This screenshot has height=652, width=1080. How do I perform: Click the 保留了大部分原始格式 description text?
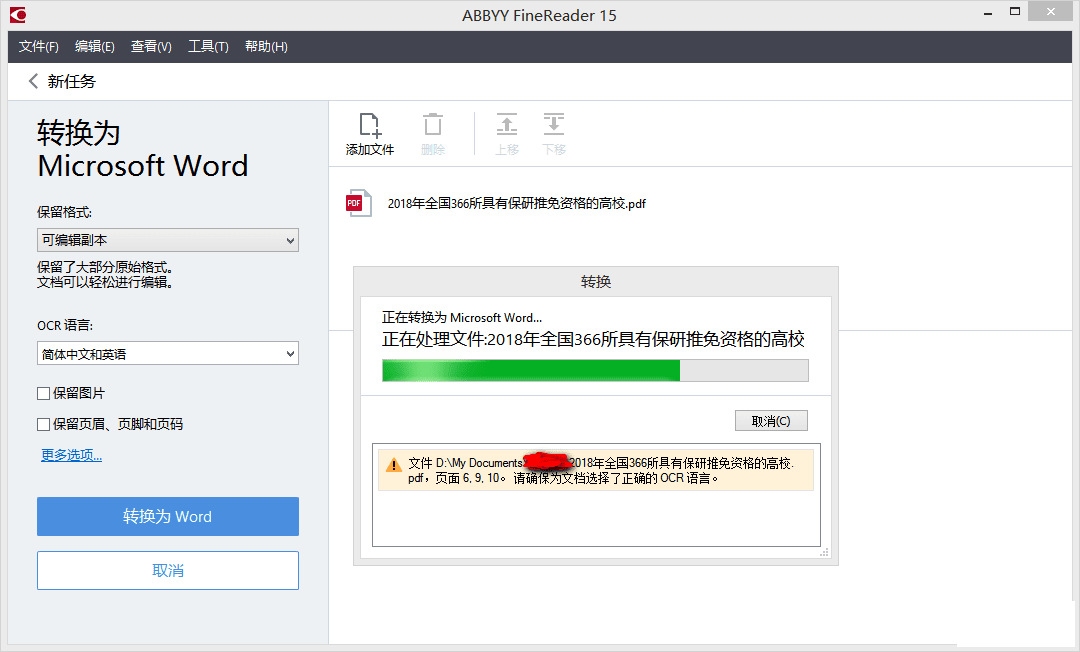pos(105,275)
